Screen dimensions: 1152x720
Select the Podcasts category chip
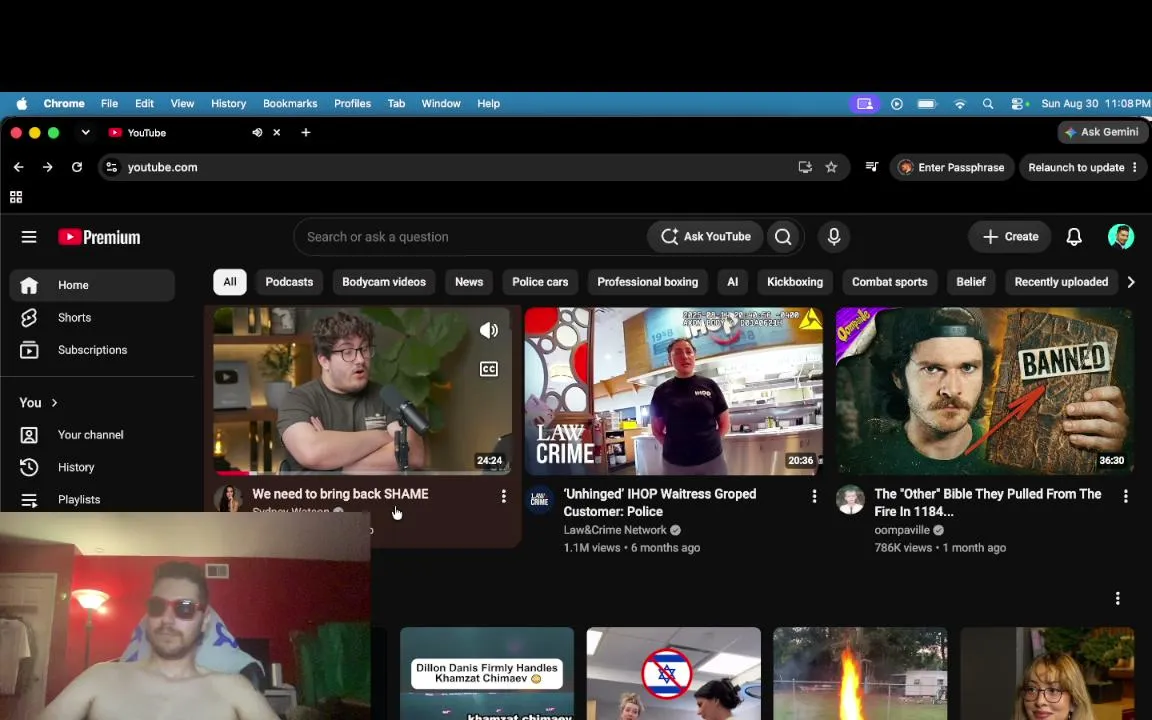pyautogui.click(x=289, y=282)
